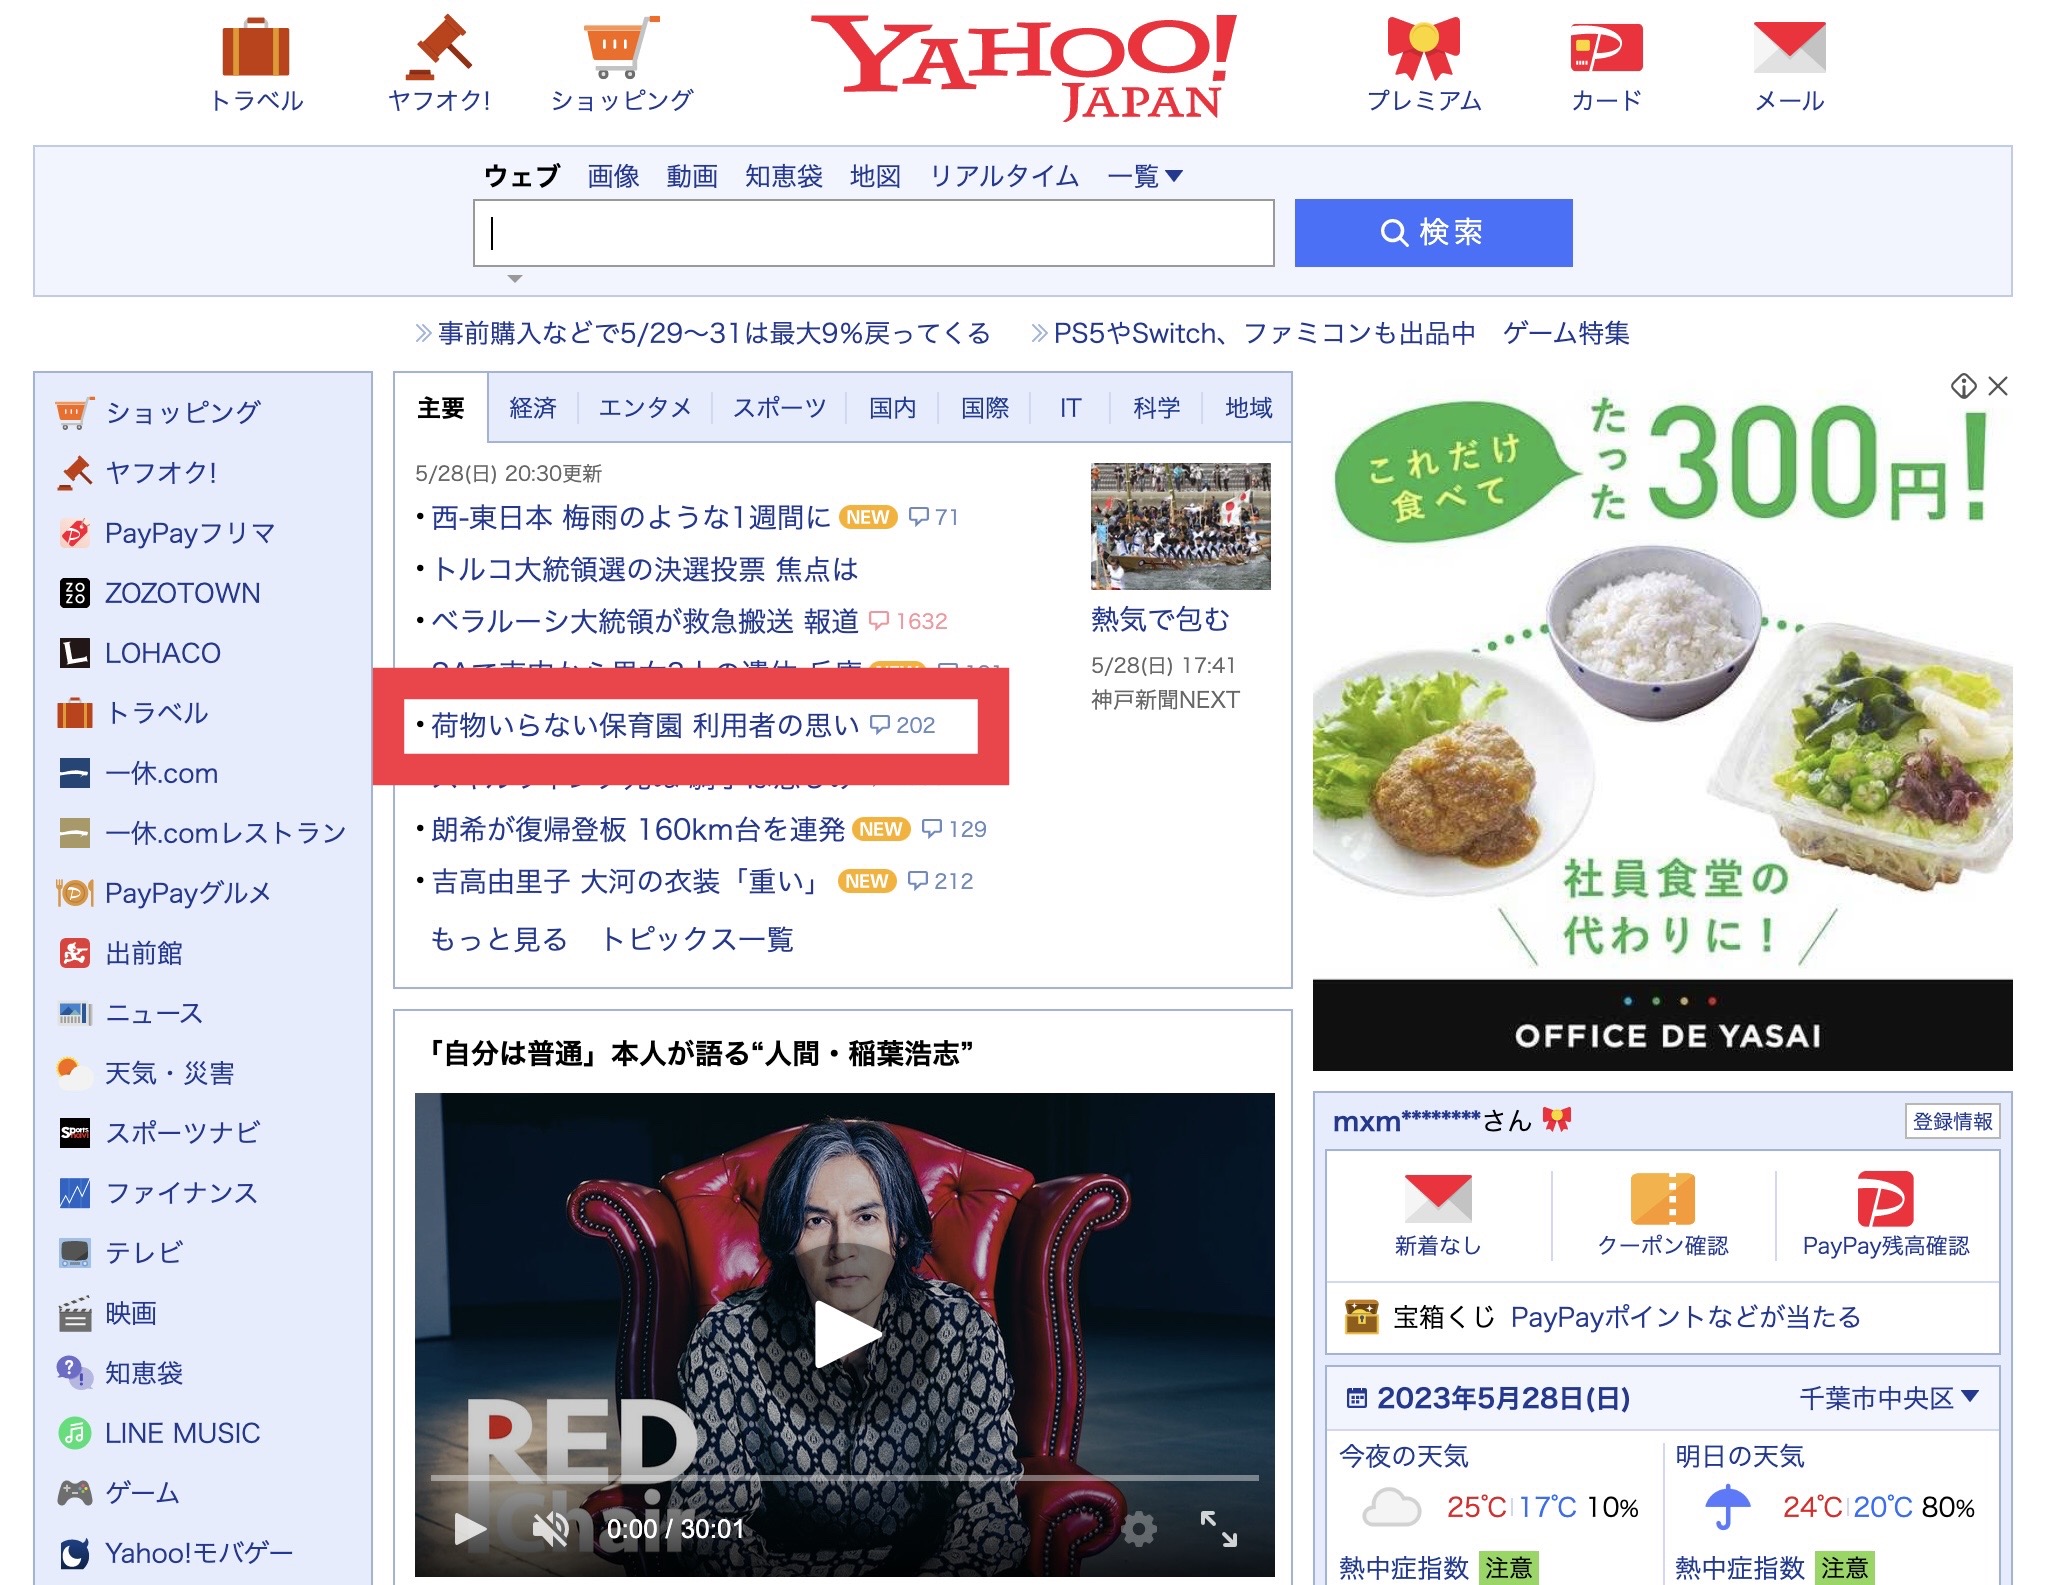This screenshot has width=2046, height=1585.
Task: Open 出前館 in the sidebar
Action: pyautogui.click(x=144, y=953)
